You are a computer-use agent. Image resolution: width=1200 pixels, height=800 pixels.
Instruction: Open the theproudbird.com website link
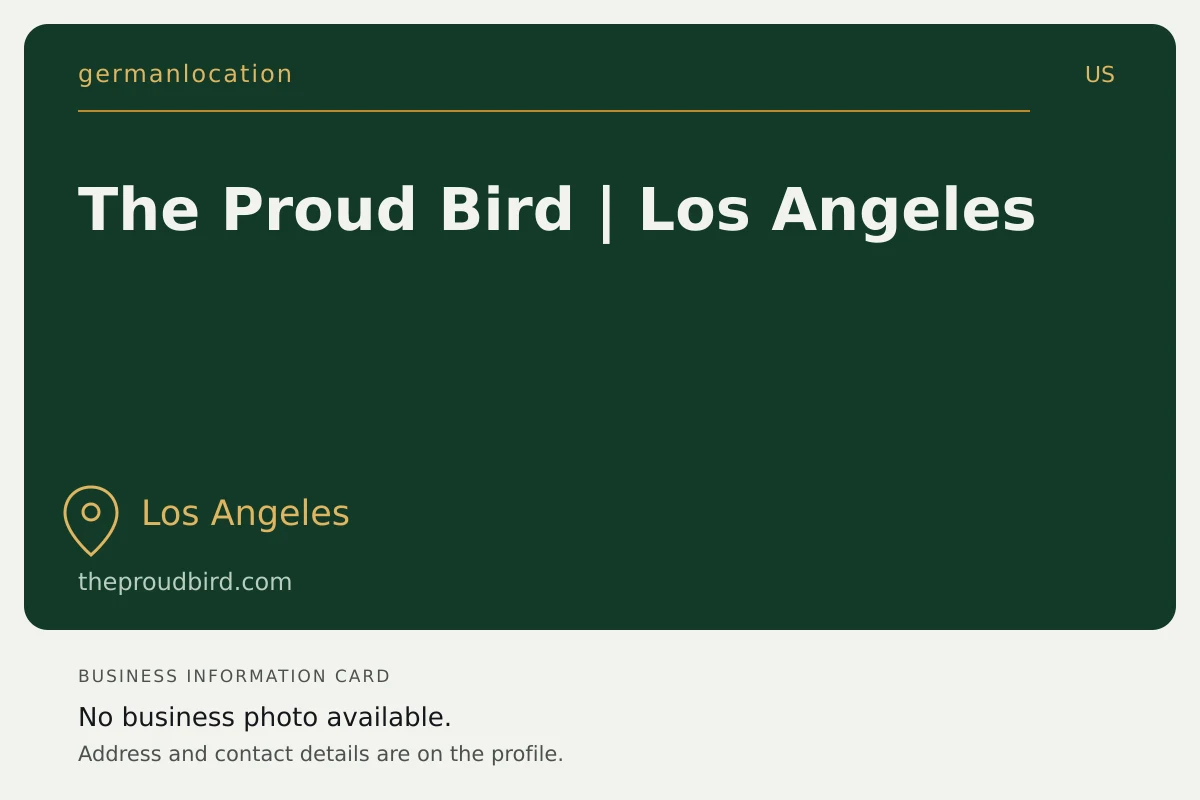pyautogui.click(x=185, y=582)
